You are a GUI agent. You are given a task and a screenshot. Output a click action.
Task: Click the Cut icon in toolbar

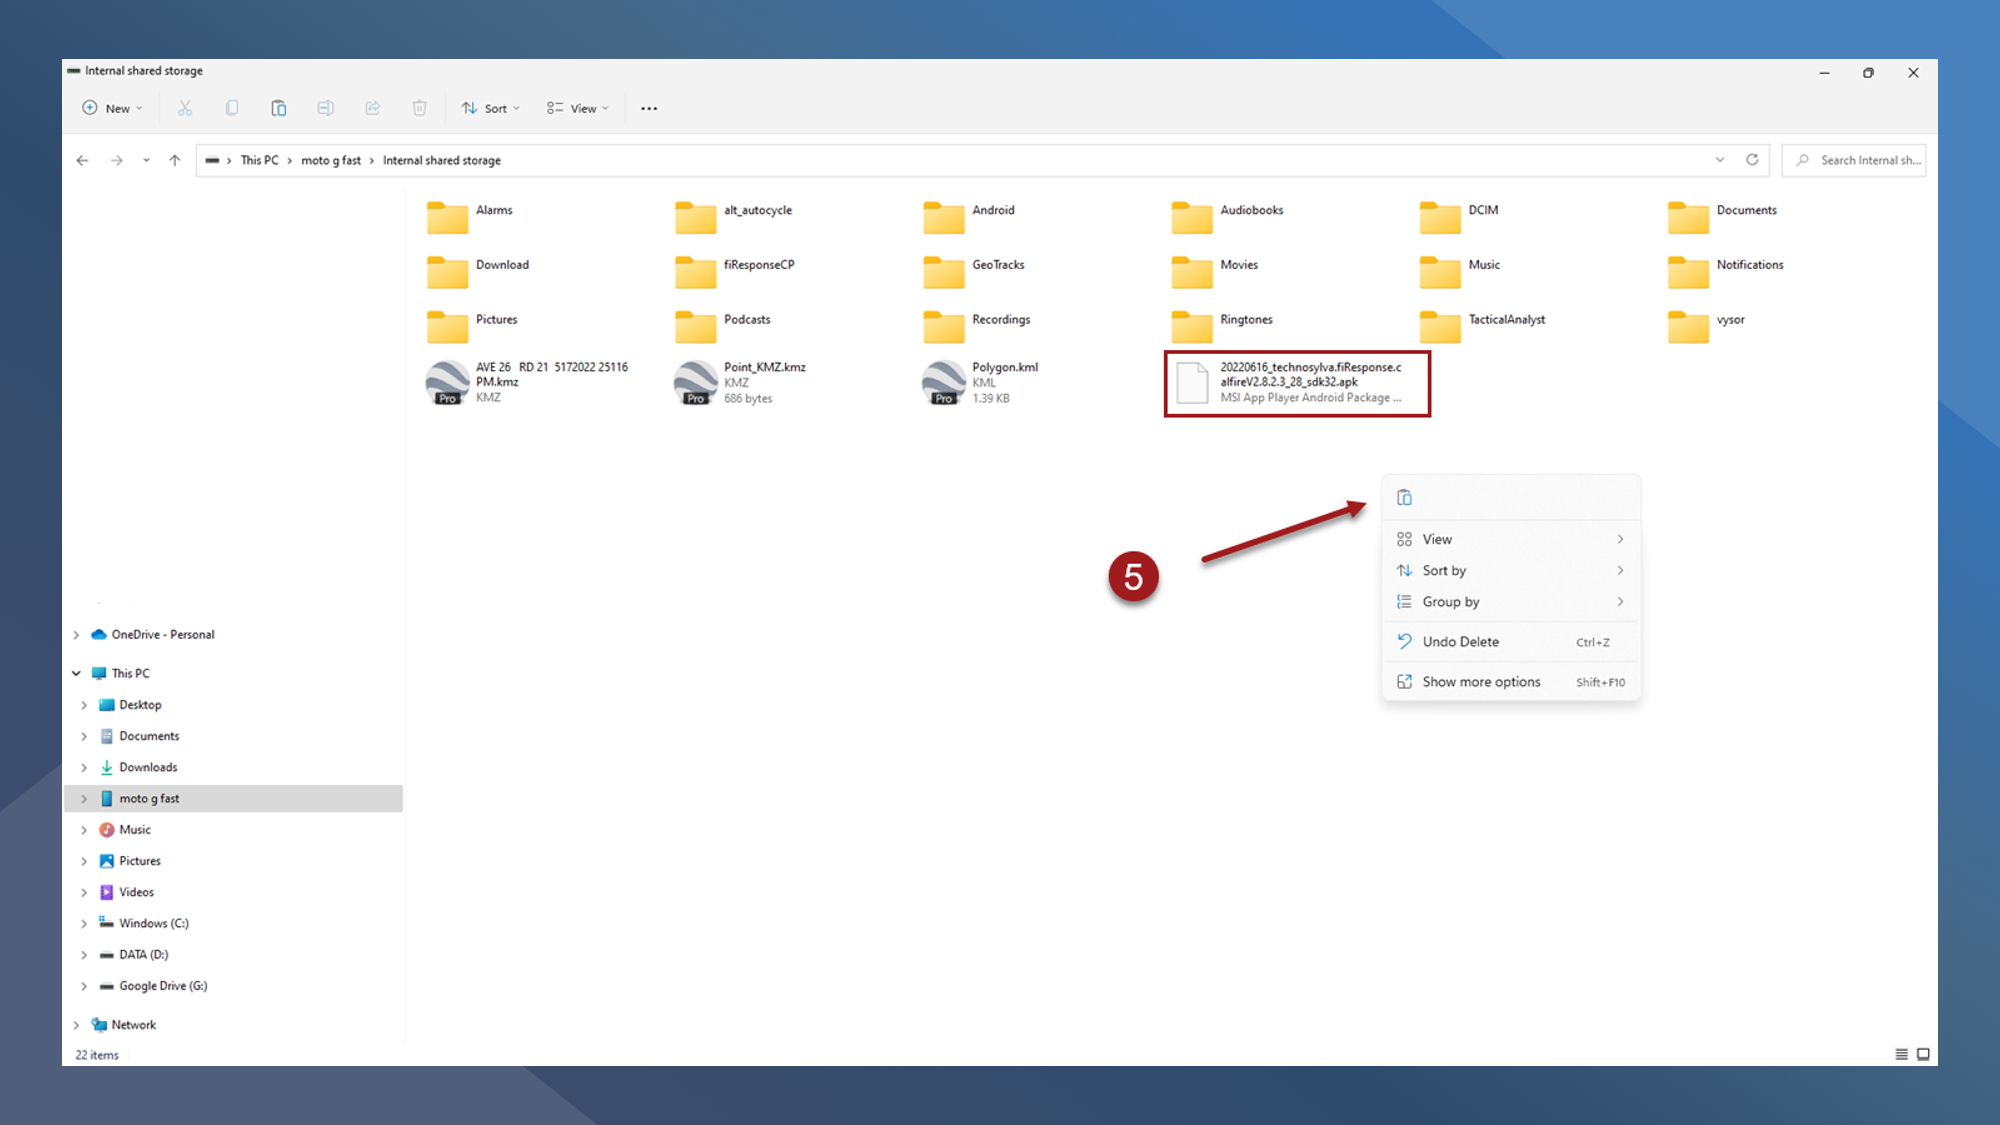(185, 108)
